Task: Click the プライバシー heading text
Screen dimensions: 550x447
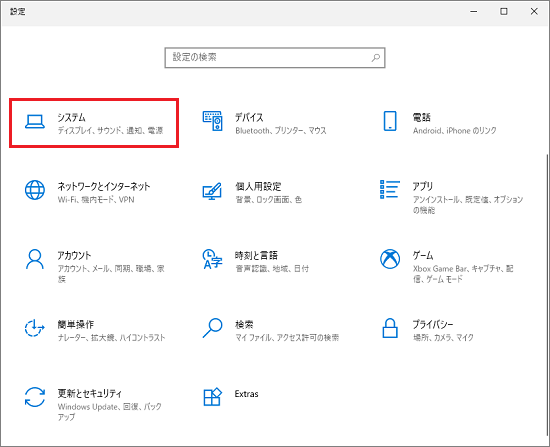Action: 433,324
